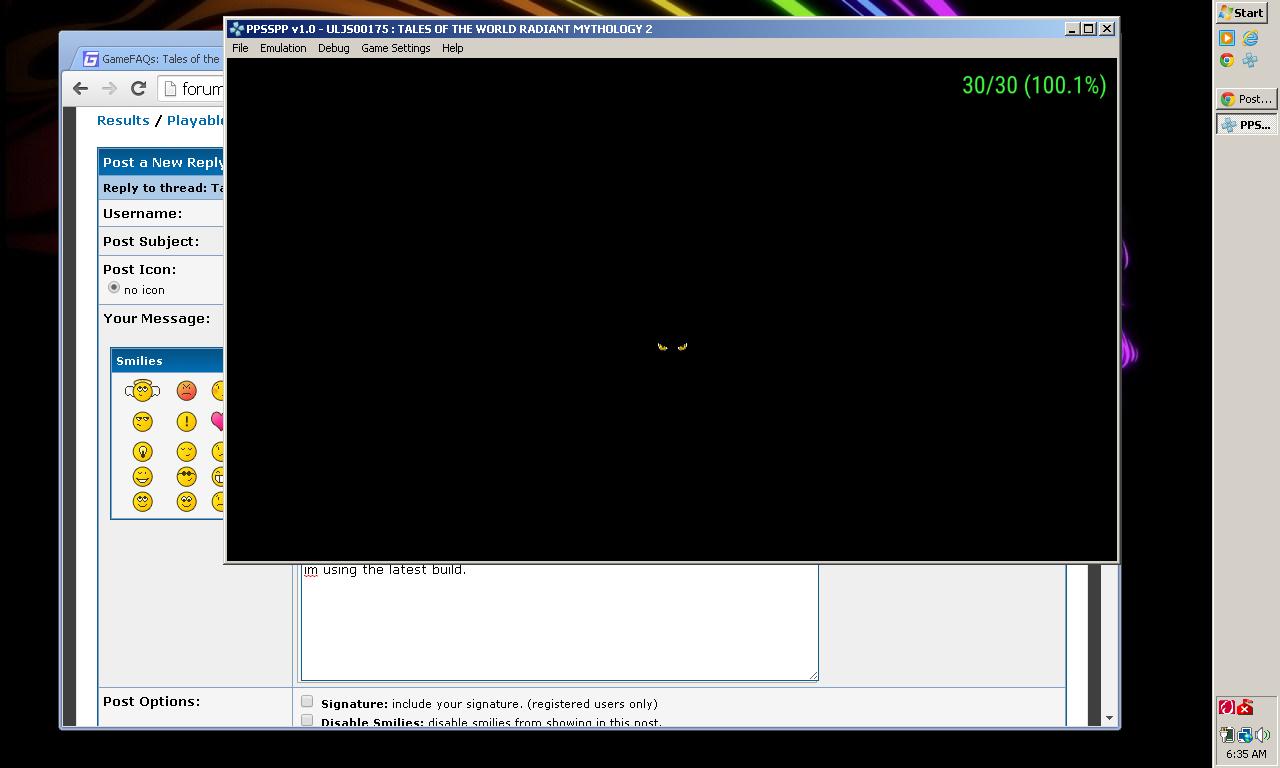Insert the red angry face smiley
Screen dimensions: 1280x768
coord(186,391)
